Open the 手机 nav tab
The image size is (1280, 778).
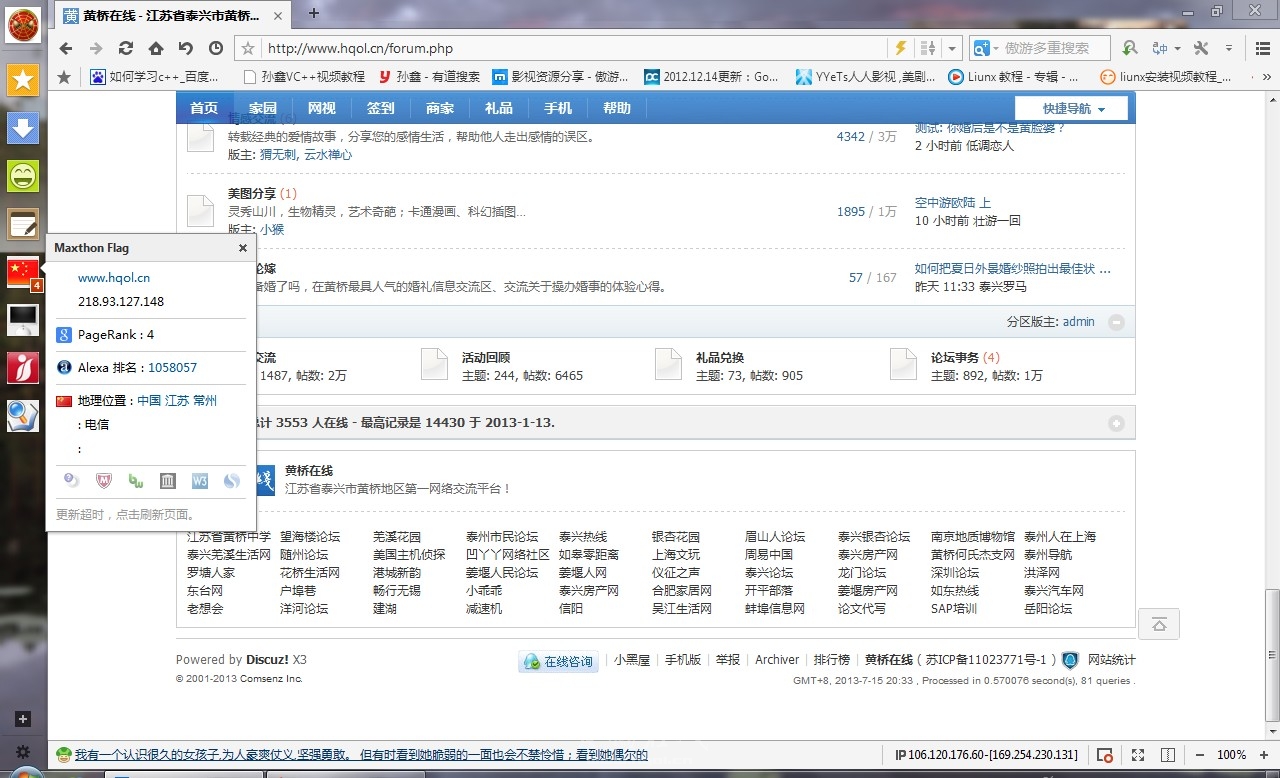coord(558,108)
